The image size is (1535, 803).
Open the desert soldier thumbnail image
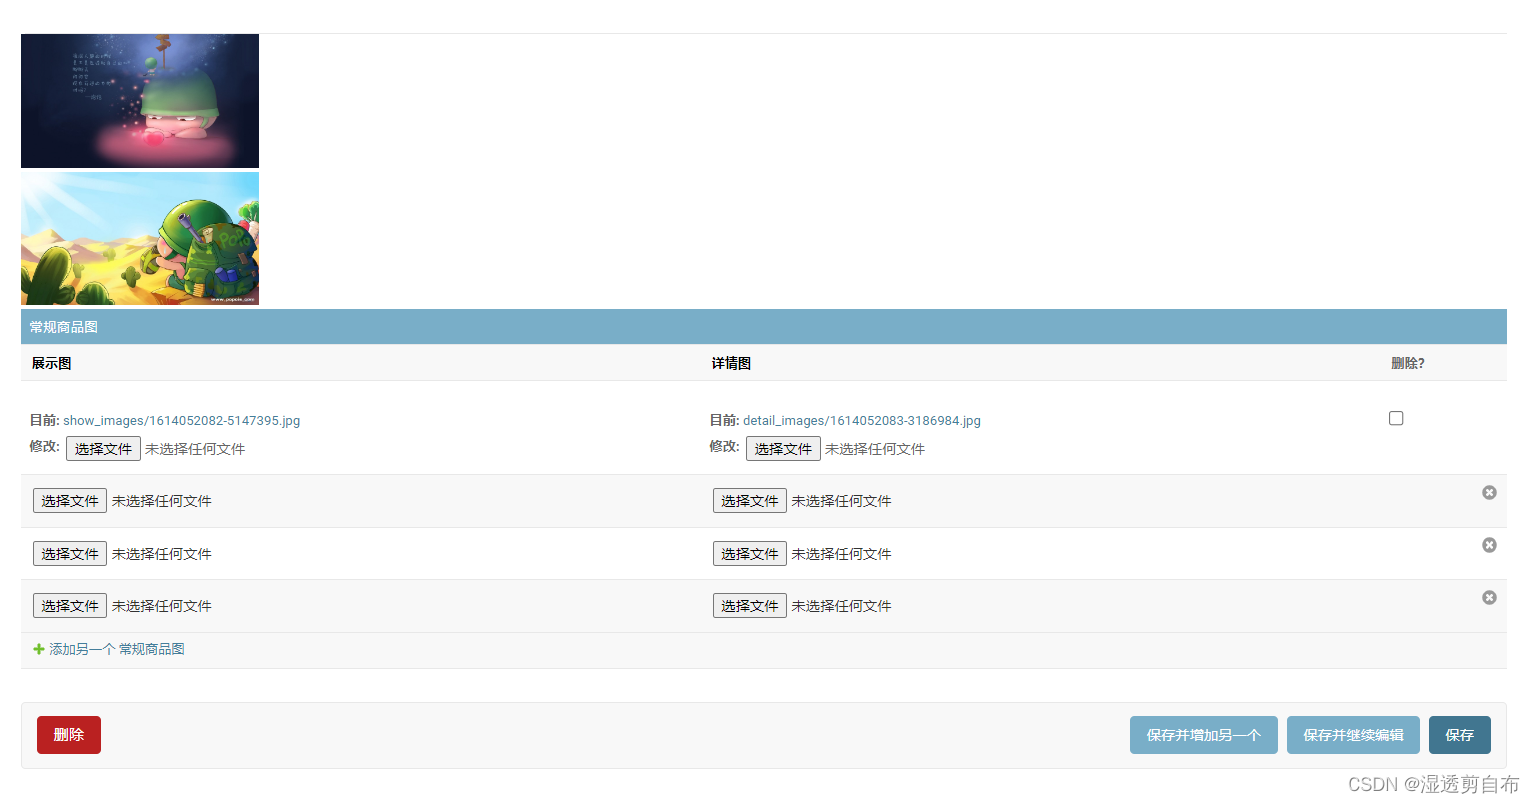[x=140, y=239]
